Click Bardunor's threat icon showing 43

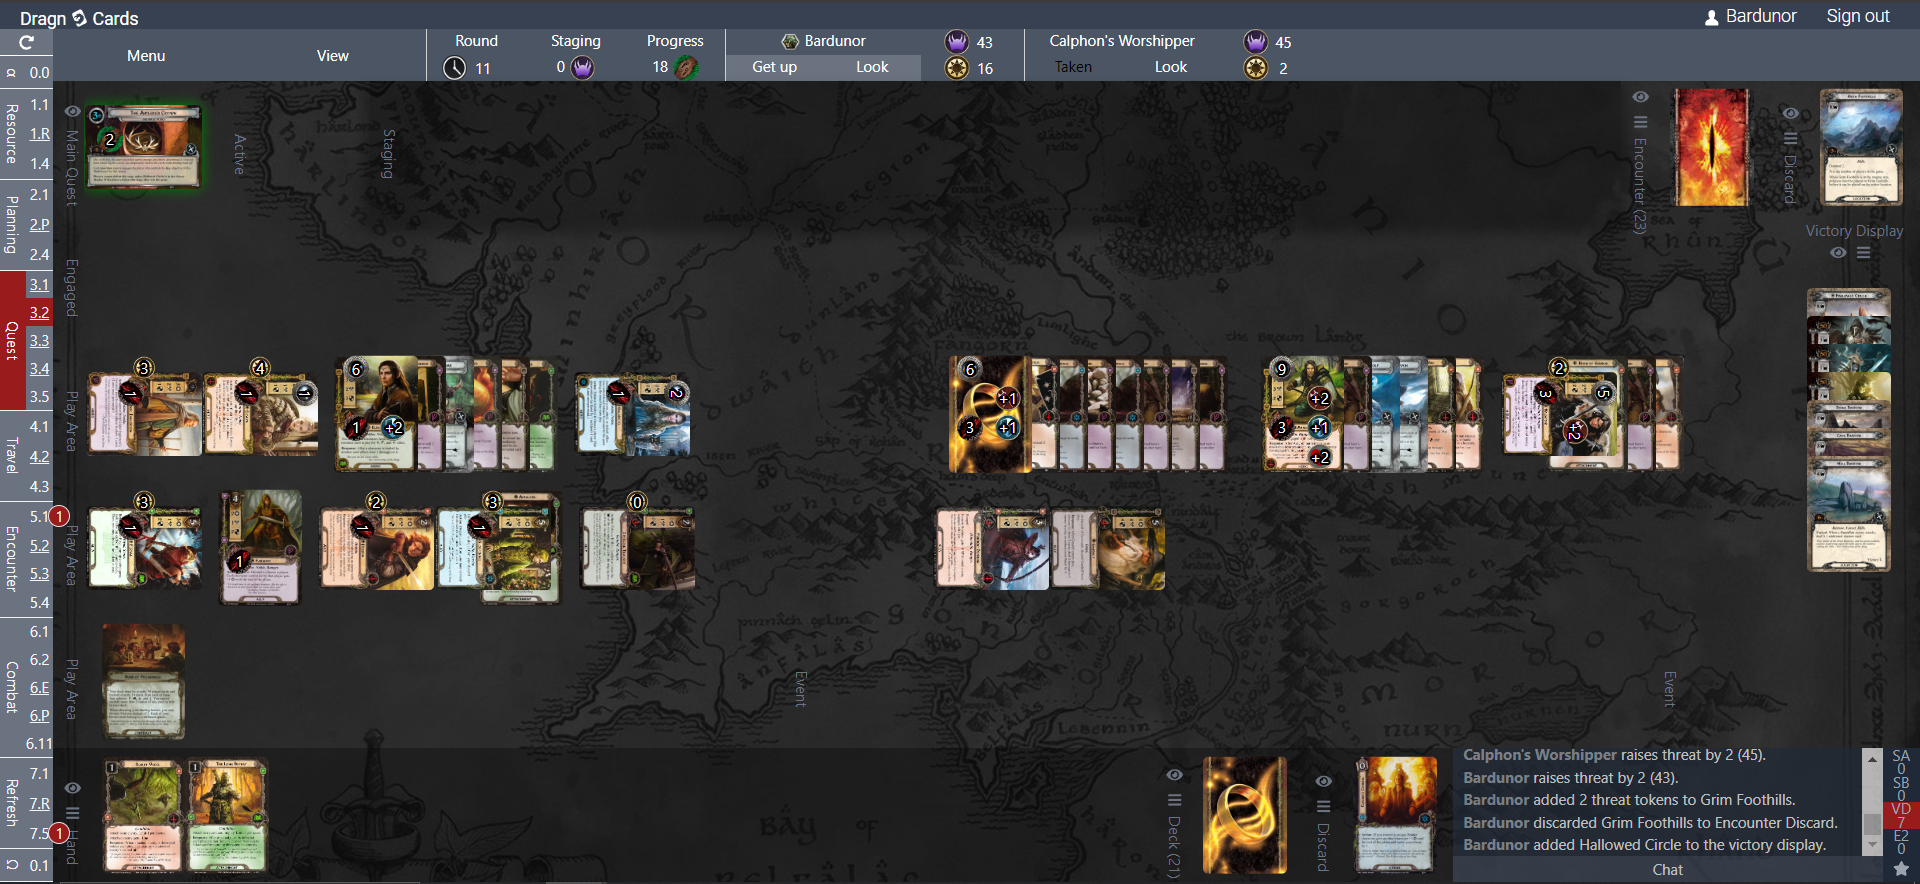[957, 41]
